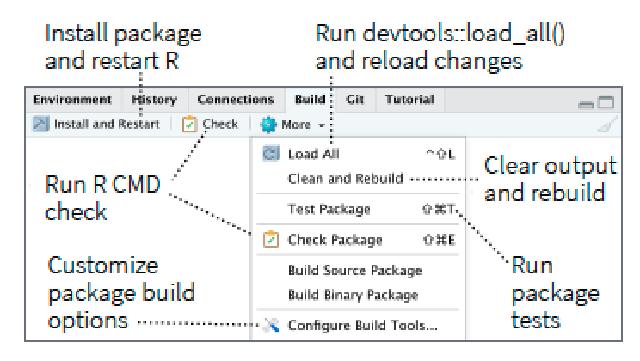The image size is (640, 361).
Task: Click the Configure Build Tools wrench icon
Action: [x=271, y=325]
